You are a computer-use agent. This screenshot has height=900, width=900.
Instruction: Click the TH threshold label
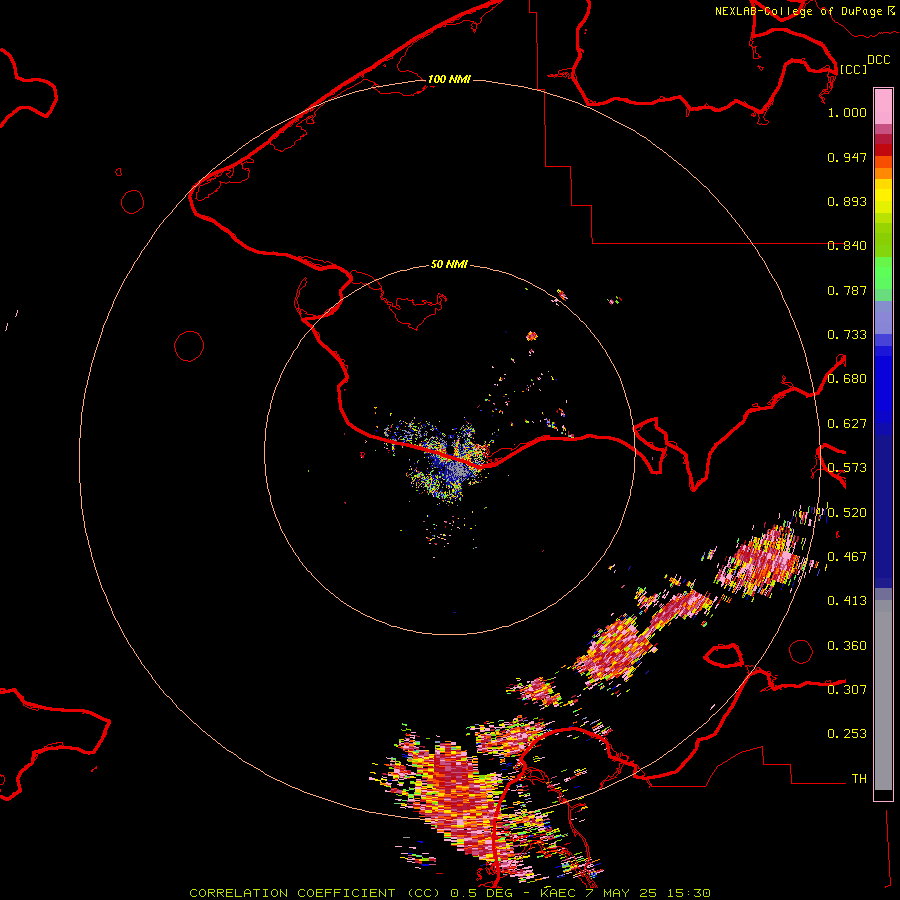[x=859, y=779]
